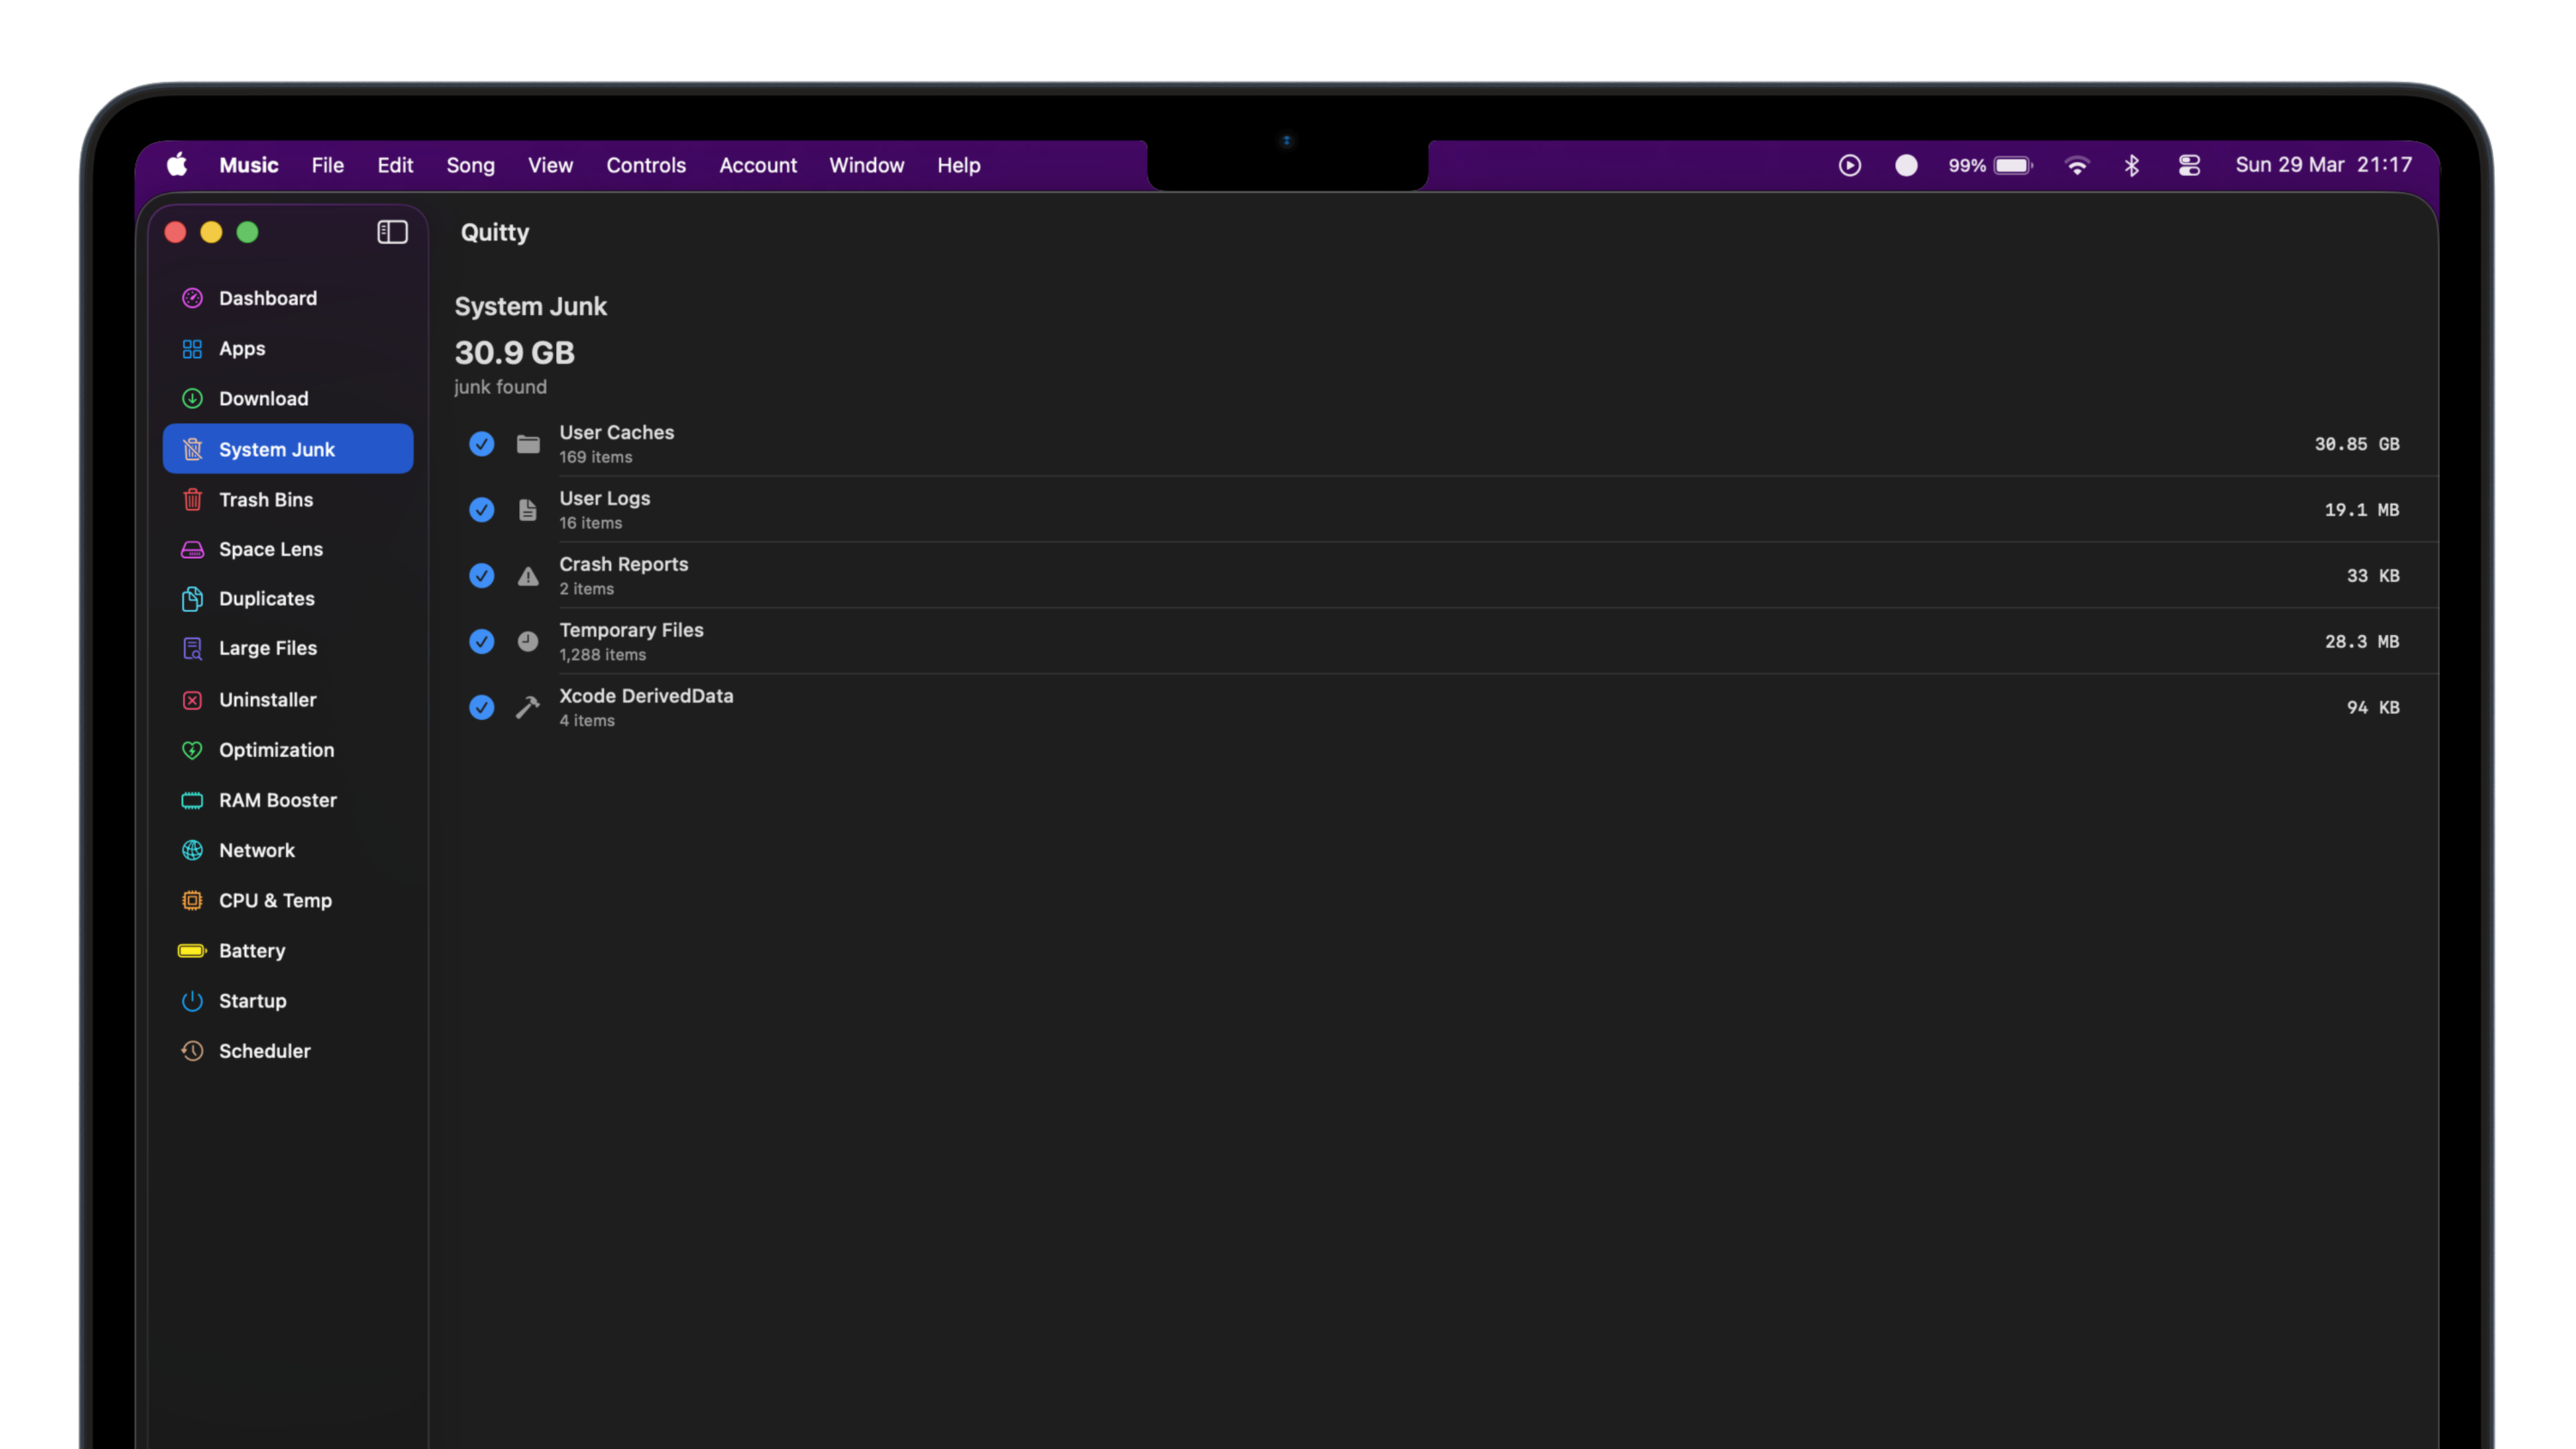Open the Duplicates finder

266,598
